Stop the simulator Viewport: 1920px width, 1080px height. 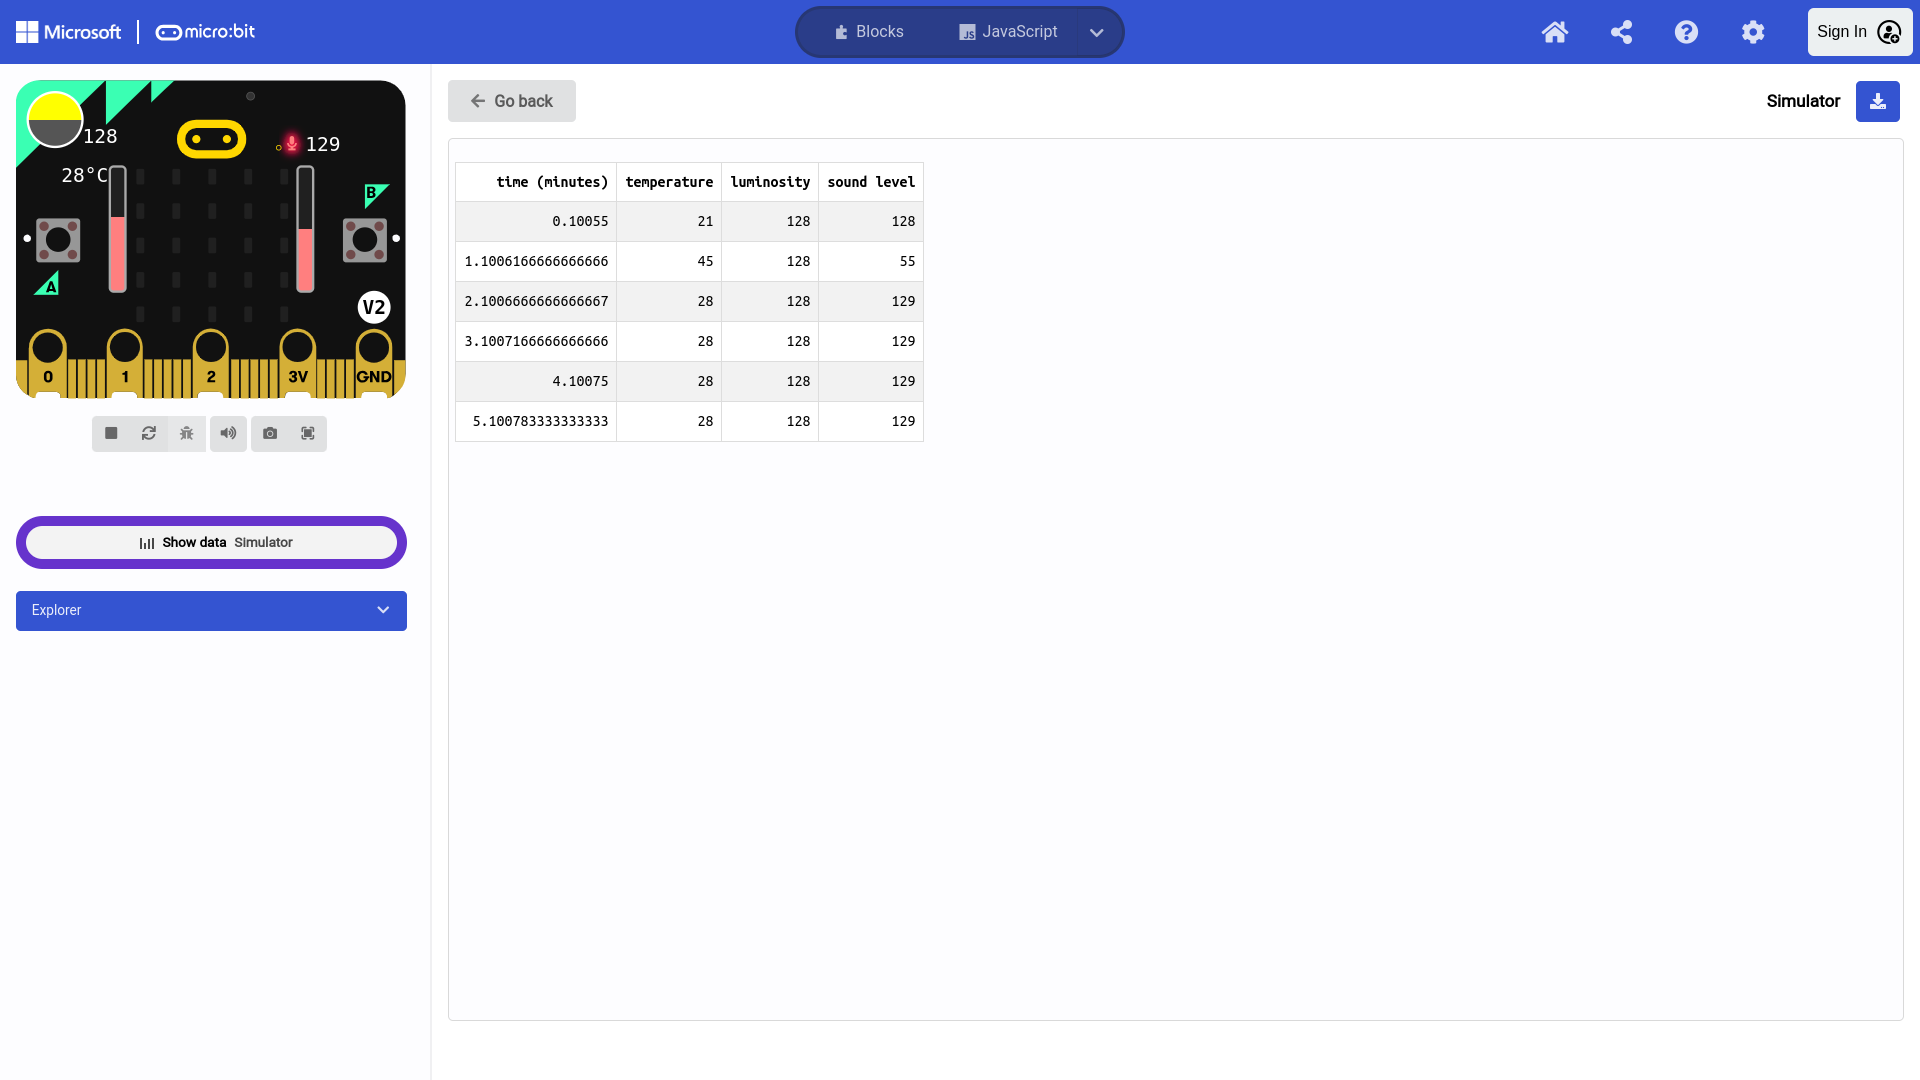[111, 433]
